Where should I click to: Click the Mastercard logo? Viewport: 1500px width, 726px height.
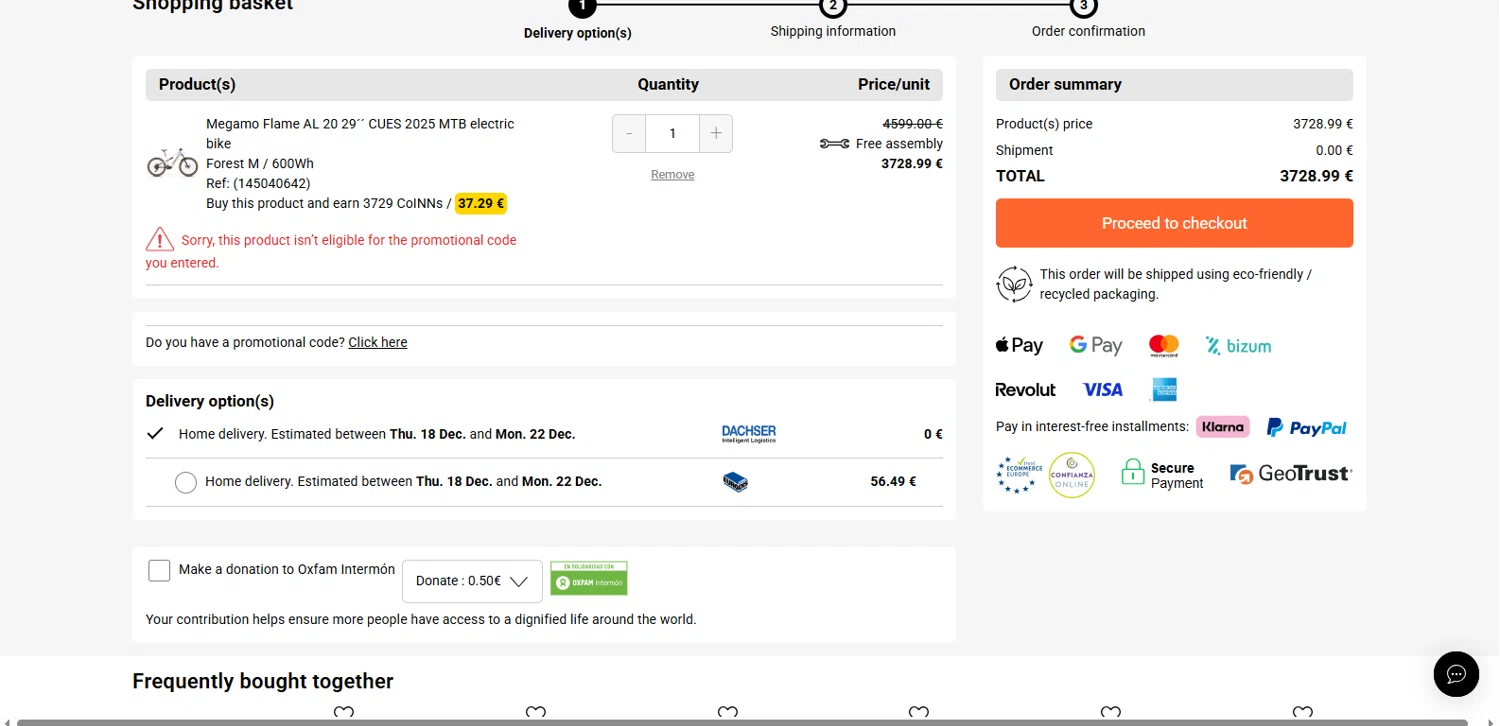coord(1164,346)
